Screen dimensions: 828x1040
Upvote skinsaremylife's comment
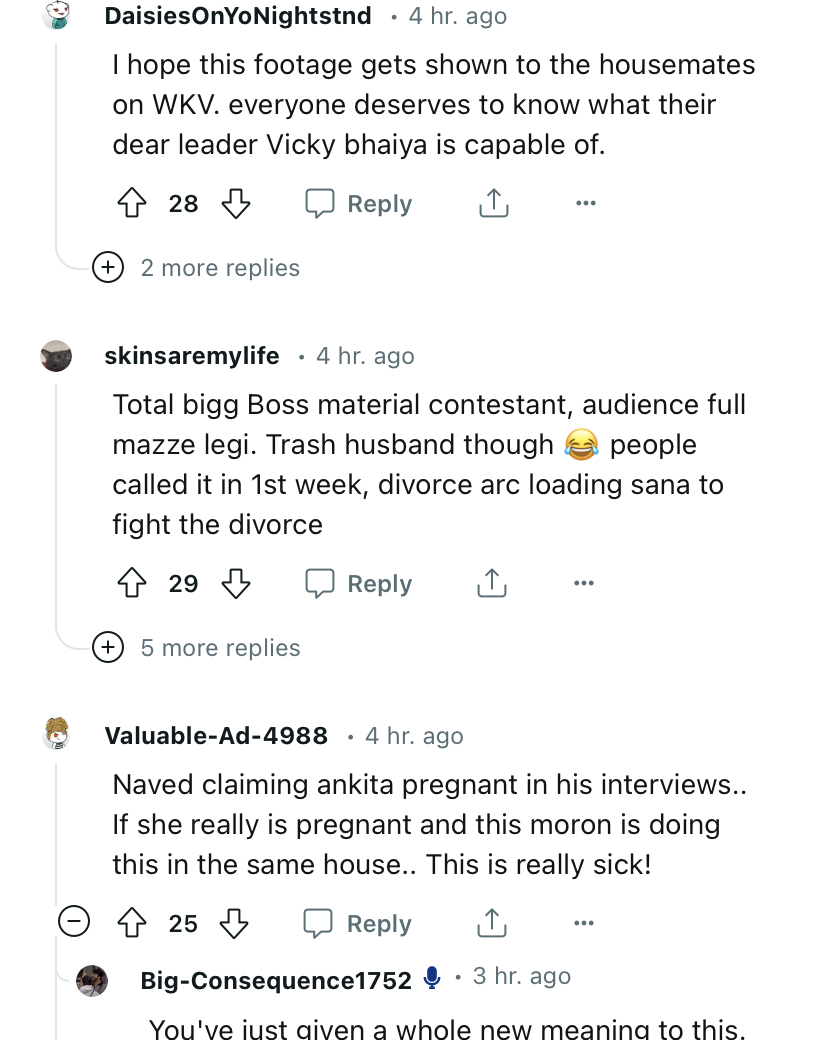point(133,584)
